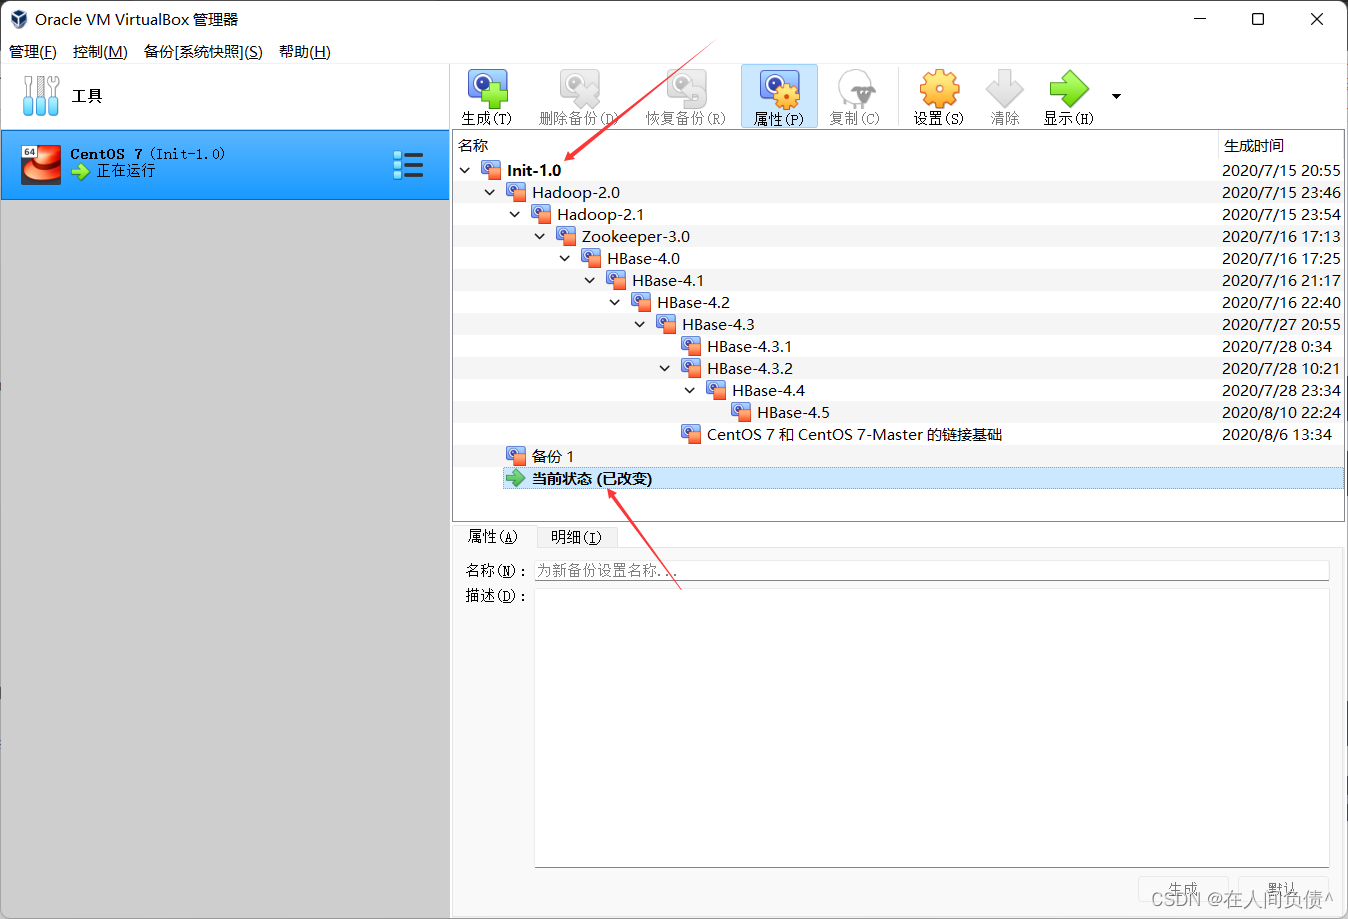Click the Delete snapshot (删除备份) toolbar icon

[579, 89]
